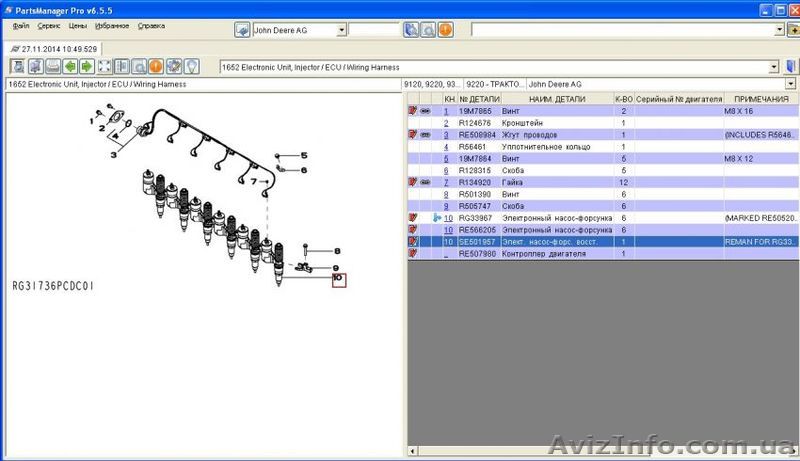Click the green forward arrow toolbar icon
The width and height of the screenshot is (800, 461).
[87, 67]
